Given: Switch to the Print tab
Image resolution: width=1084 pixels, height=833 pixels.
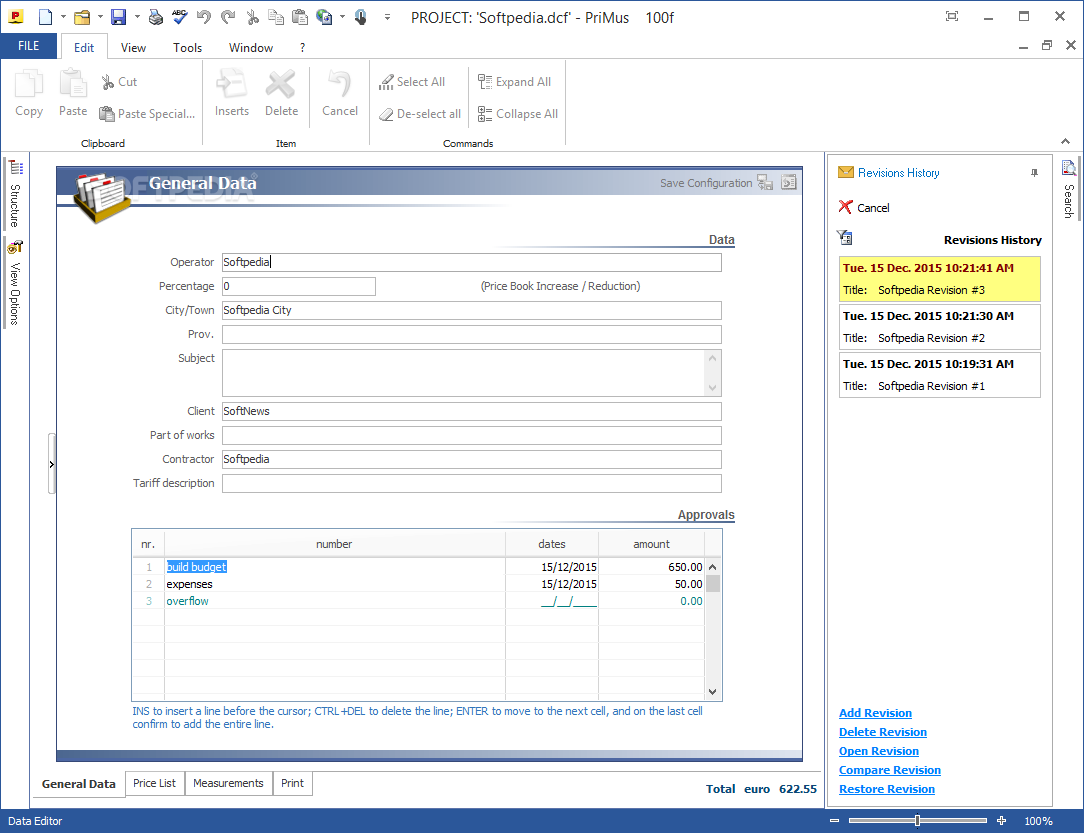Looking at the screenshot, I should tap(292, 783).
